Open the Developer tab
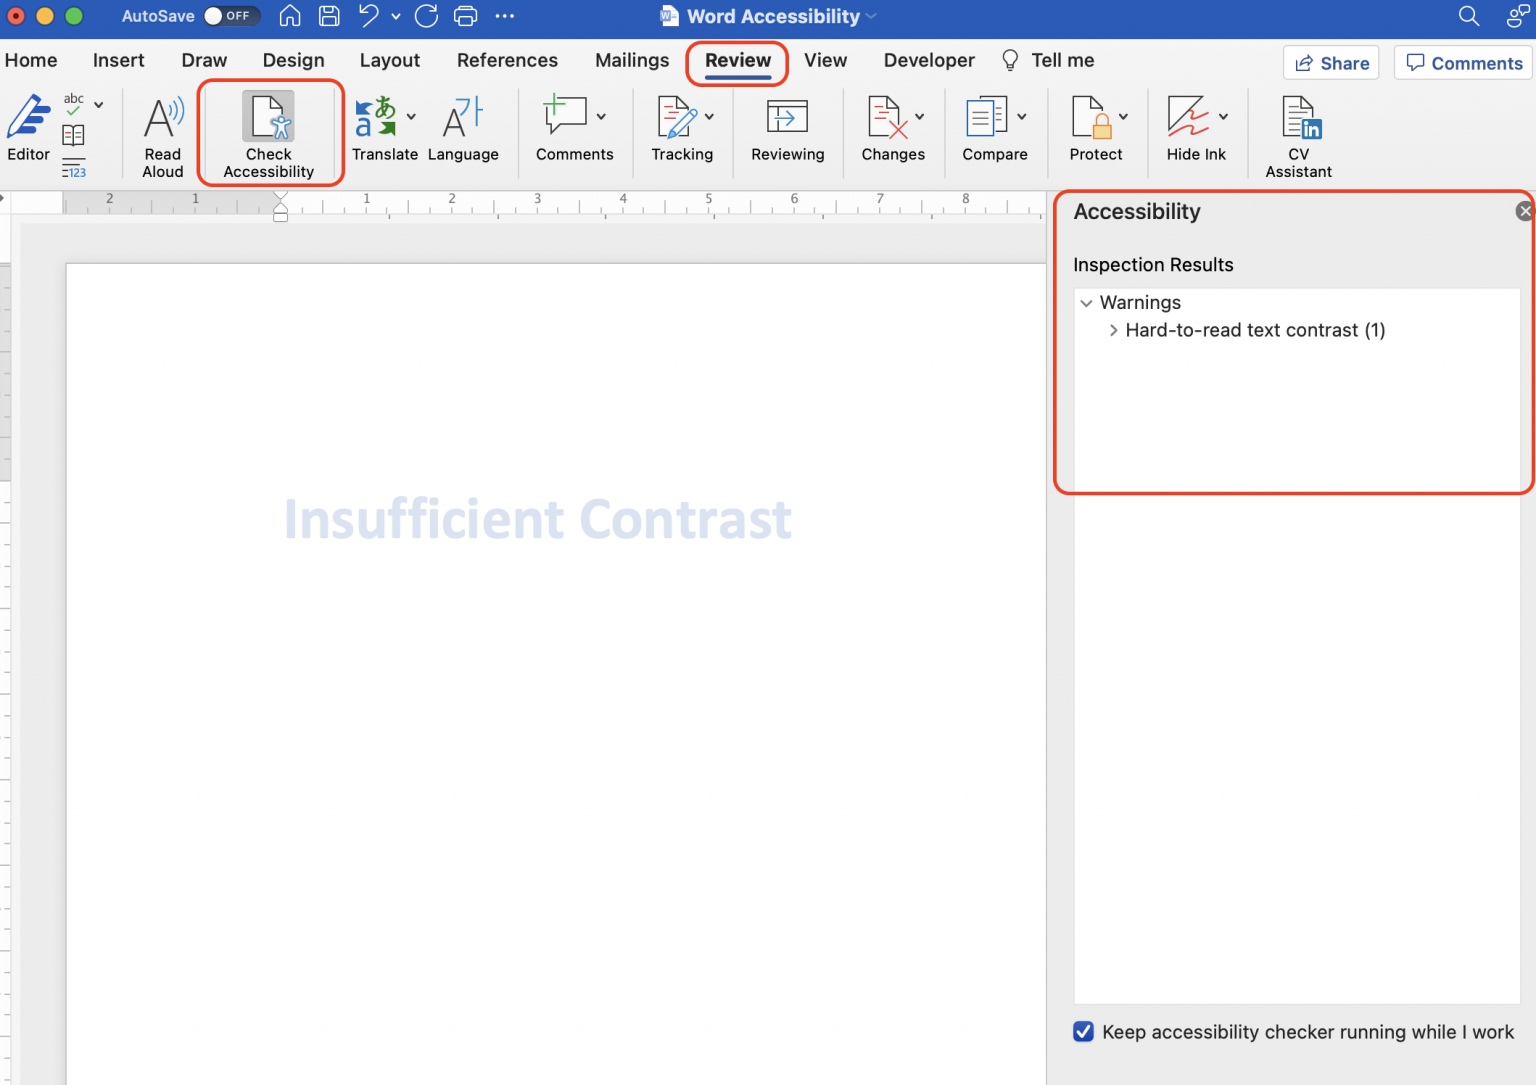Image resolution: width=1536 pixels, height=1085 pixels. (928, 60)
